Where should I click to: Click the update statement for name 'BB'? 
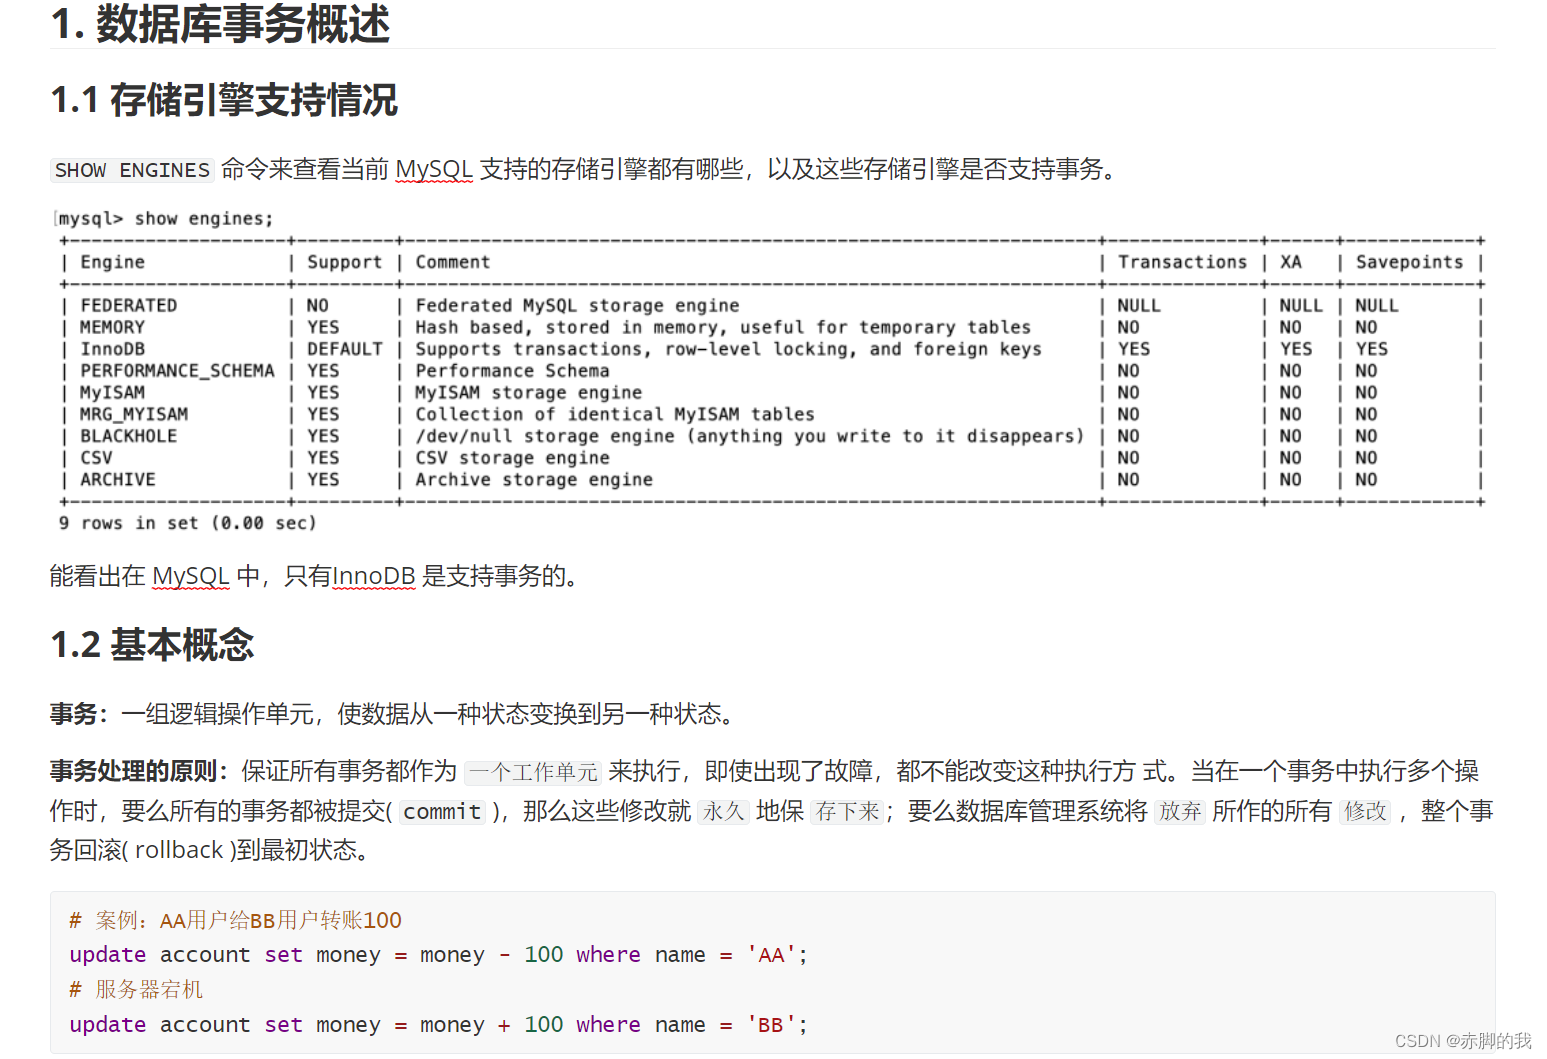click(438, 1025)
